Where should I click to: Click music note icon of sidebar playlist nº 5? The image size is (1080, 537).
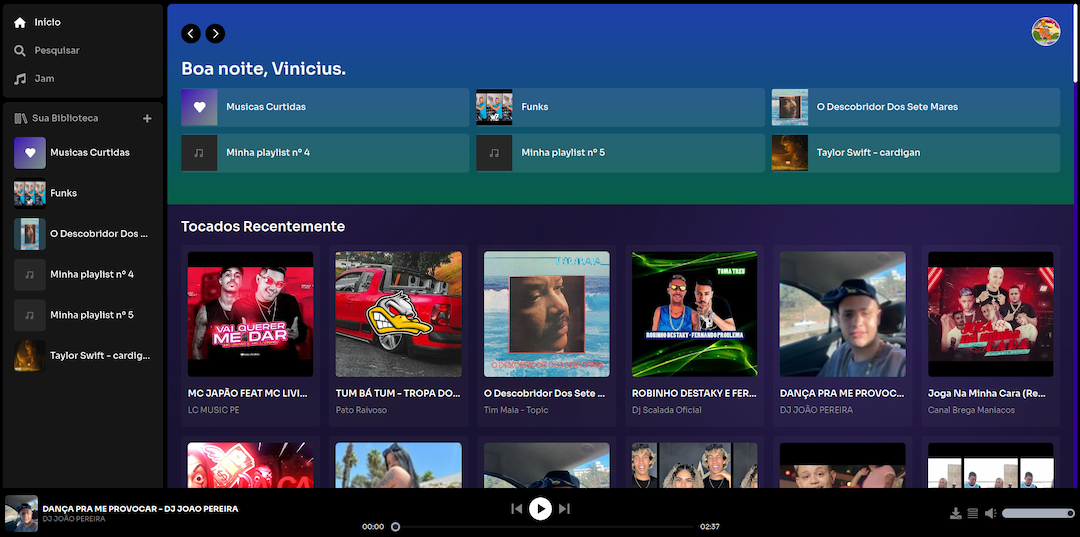tap(30, 315)
